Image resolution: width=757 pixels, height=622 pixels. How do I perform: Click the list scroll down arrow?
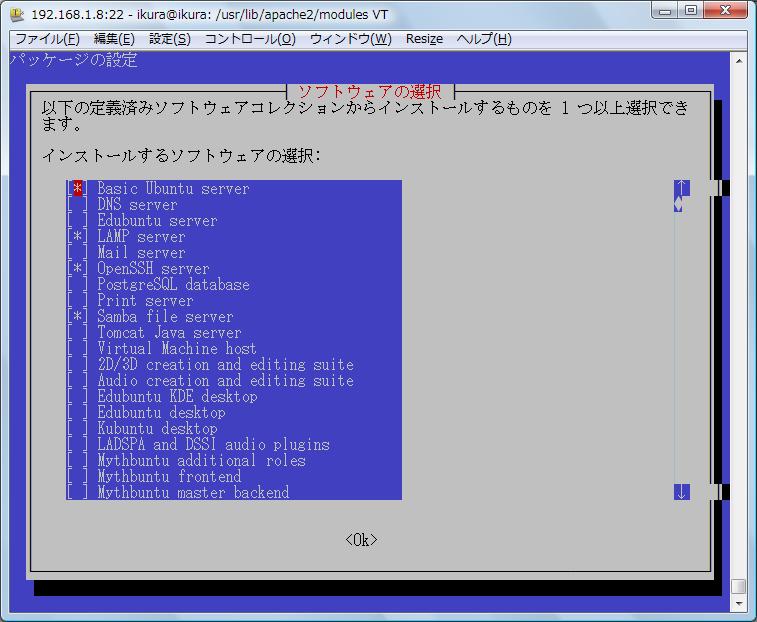click(x=682, y=492)
